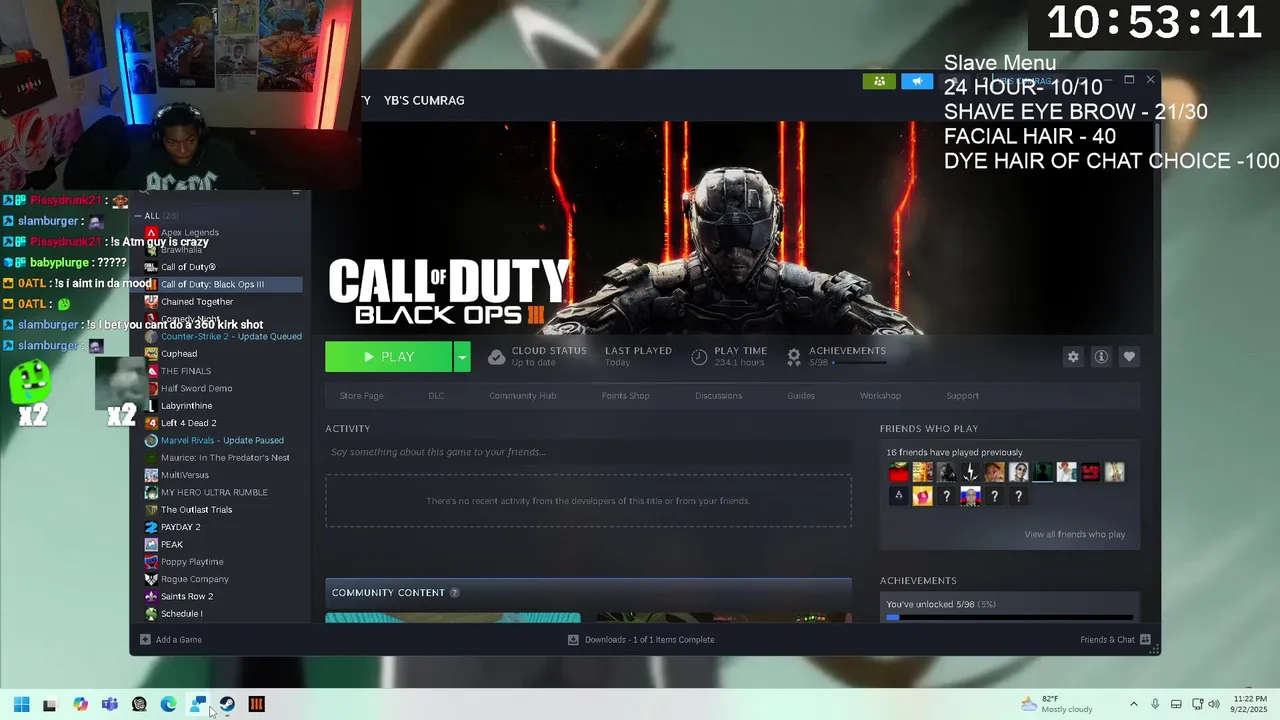Open the Play button dropdown arrow

point(461,357)
